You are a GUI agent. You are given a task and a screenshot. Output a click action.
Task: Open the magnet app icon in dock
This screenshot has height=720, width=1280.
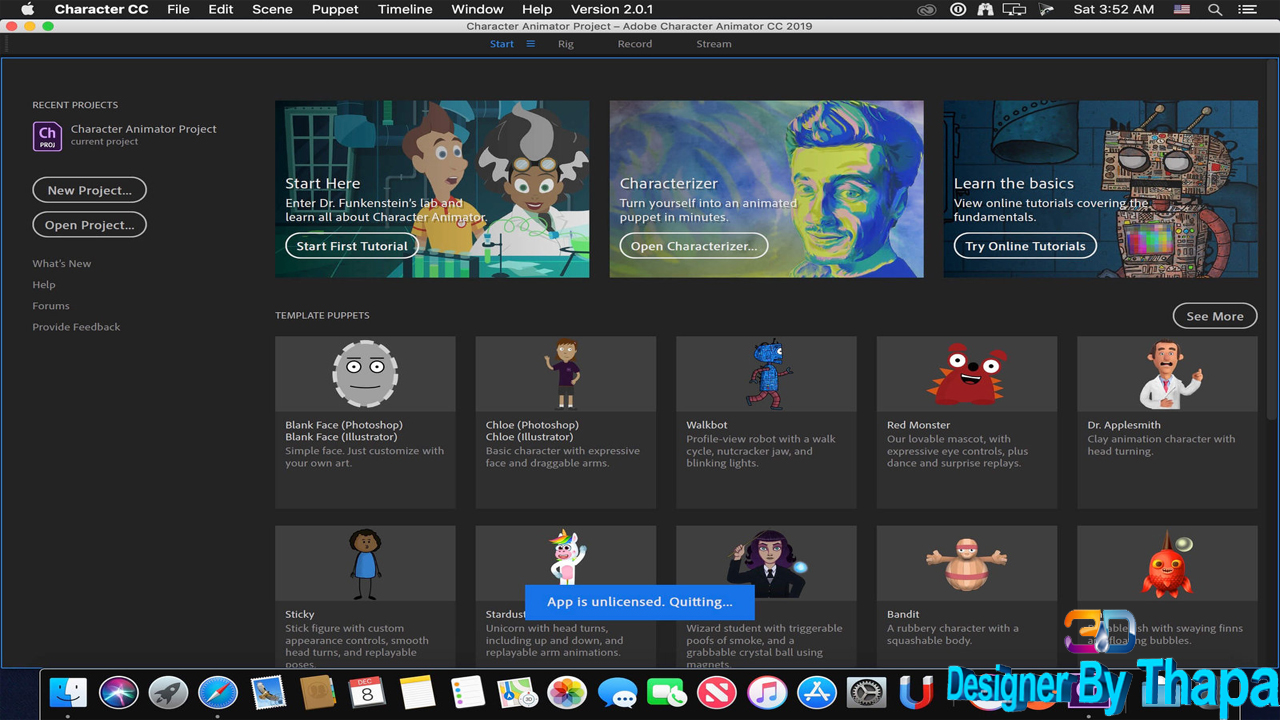click(x=916, y=692)
